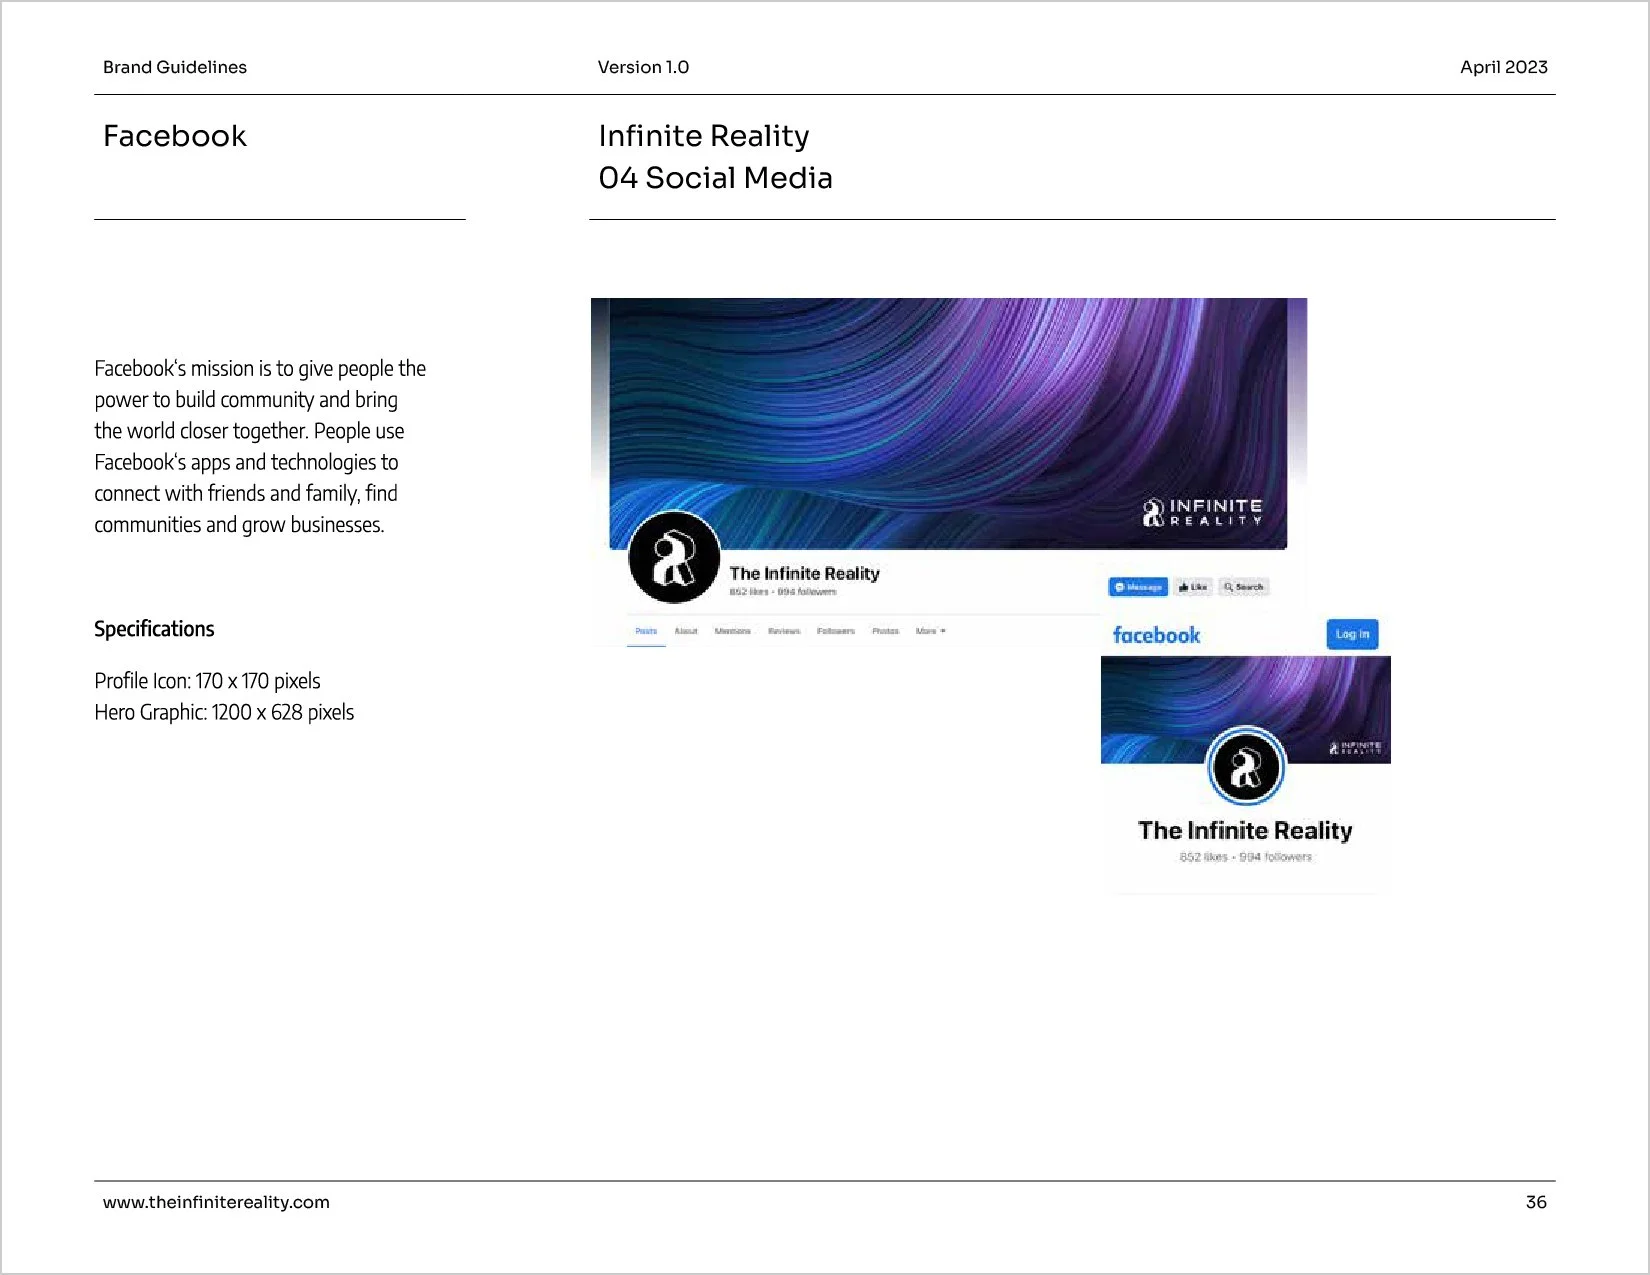Click page number 36 in footer
This screenshot has height=1275, width=1650.
(1536, 1202)
